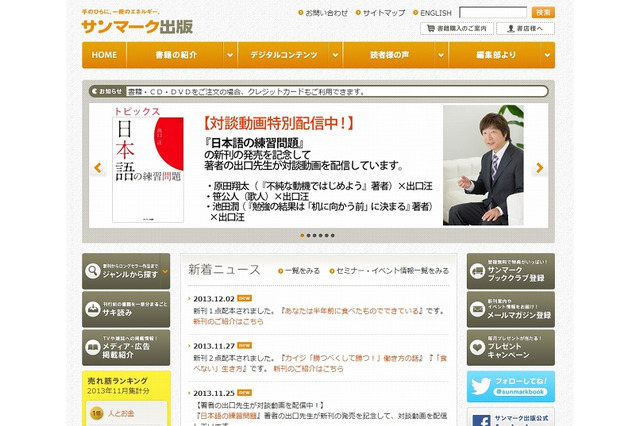Open セミナー・イベント情報一覧をみる link
The height and width of the screenshot is (426, 640).
[389, 271]
